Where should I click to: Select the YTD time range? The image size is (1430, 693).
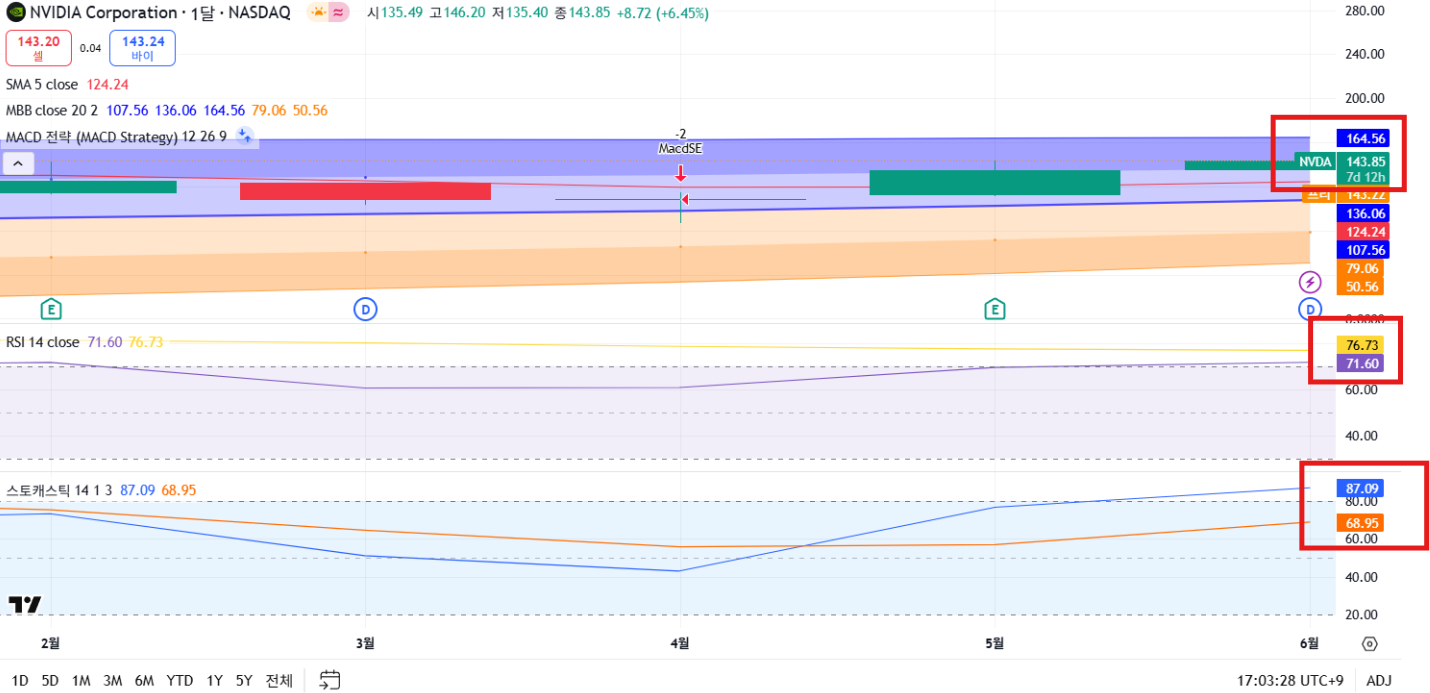pyautogui.click(x=180, y=680)
